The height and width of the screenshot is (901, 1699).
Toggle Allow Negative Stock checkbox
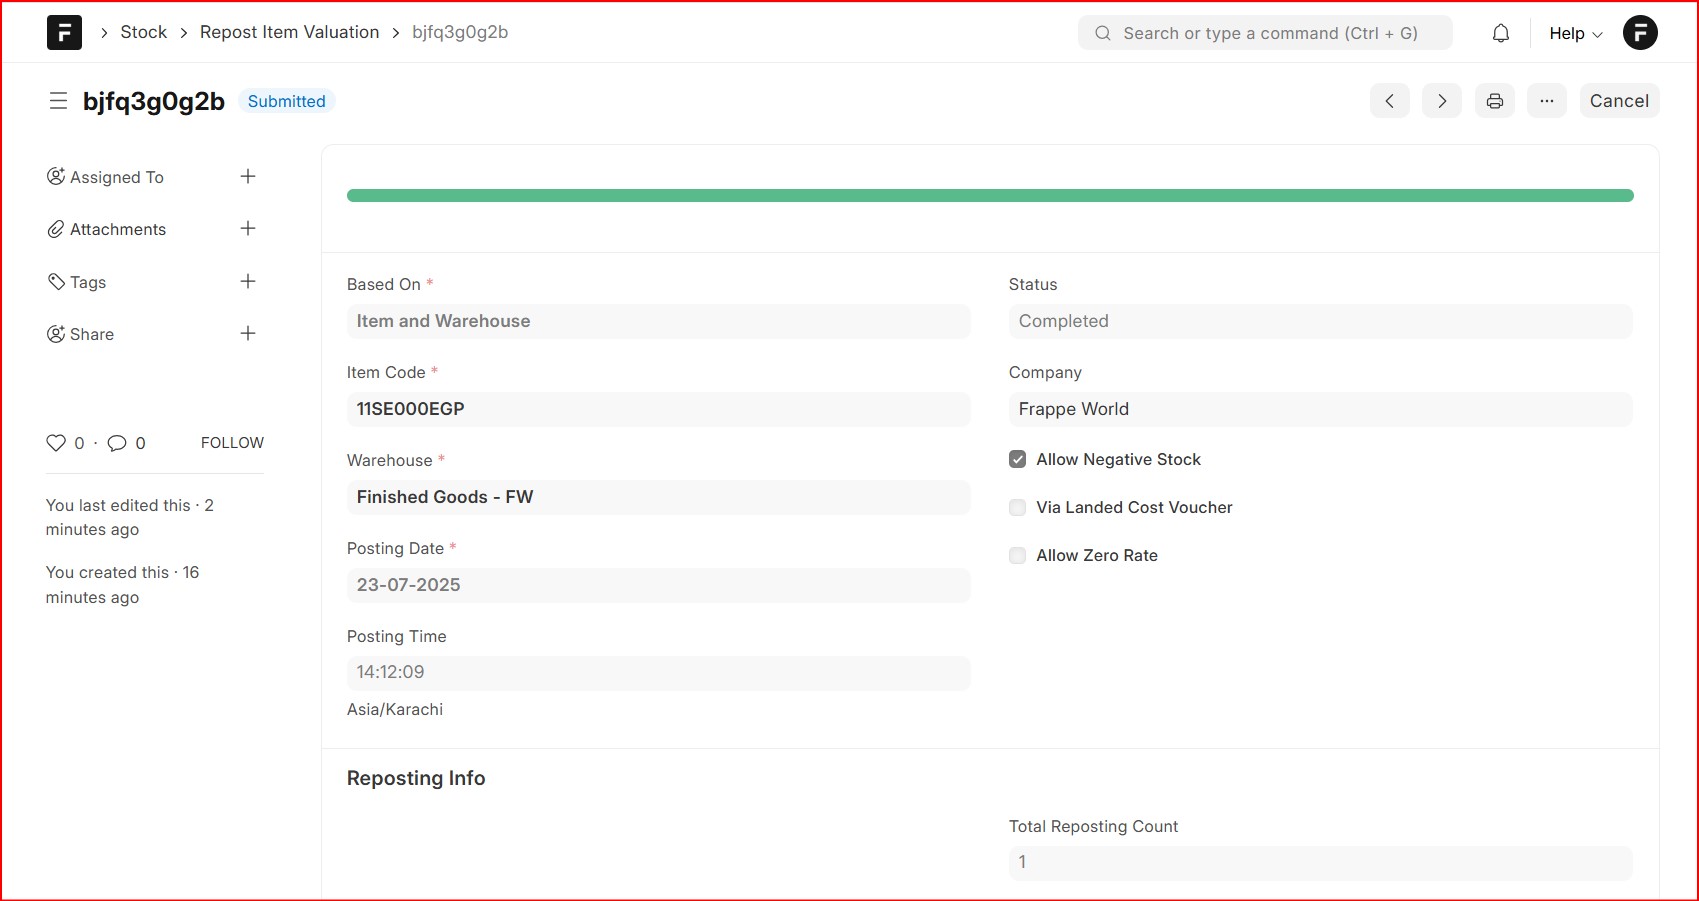(x=1017, y=459)
